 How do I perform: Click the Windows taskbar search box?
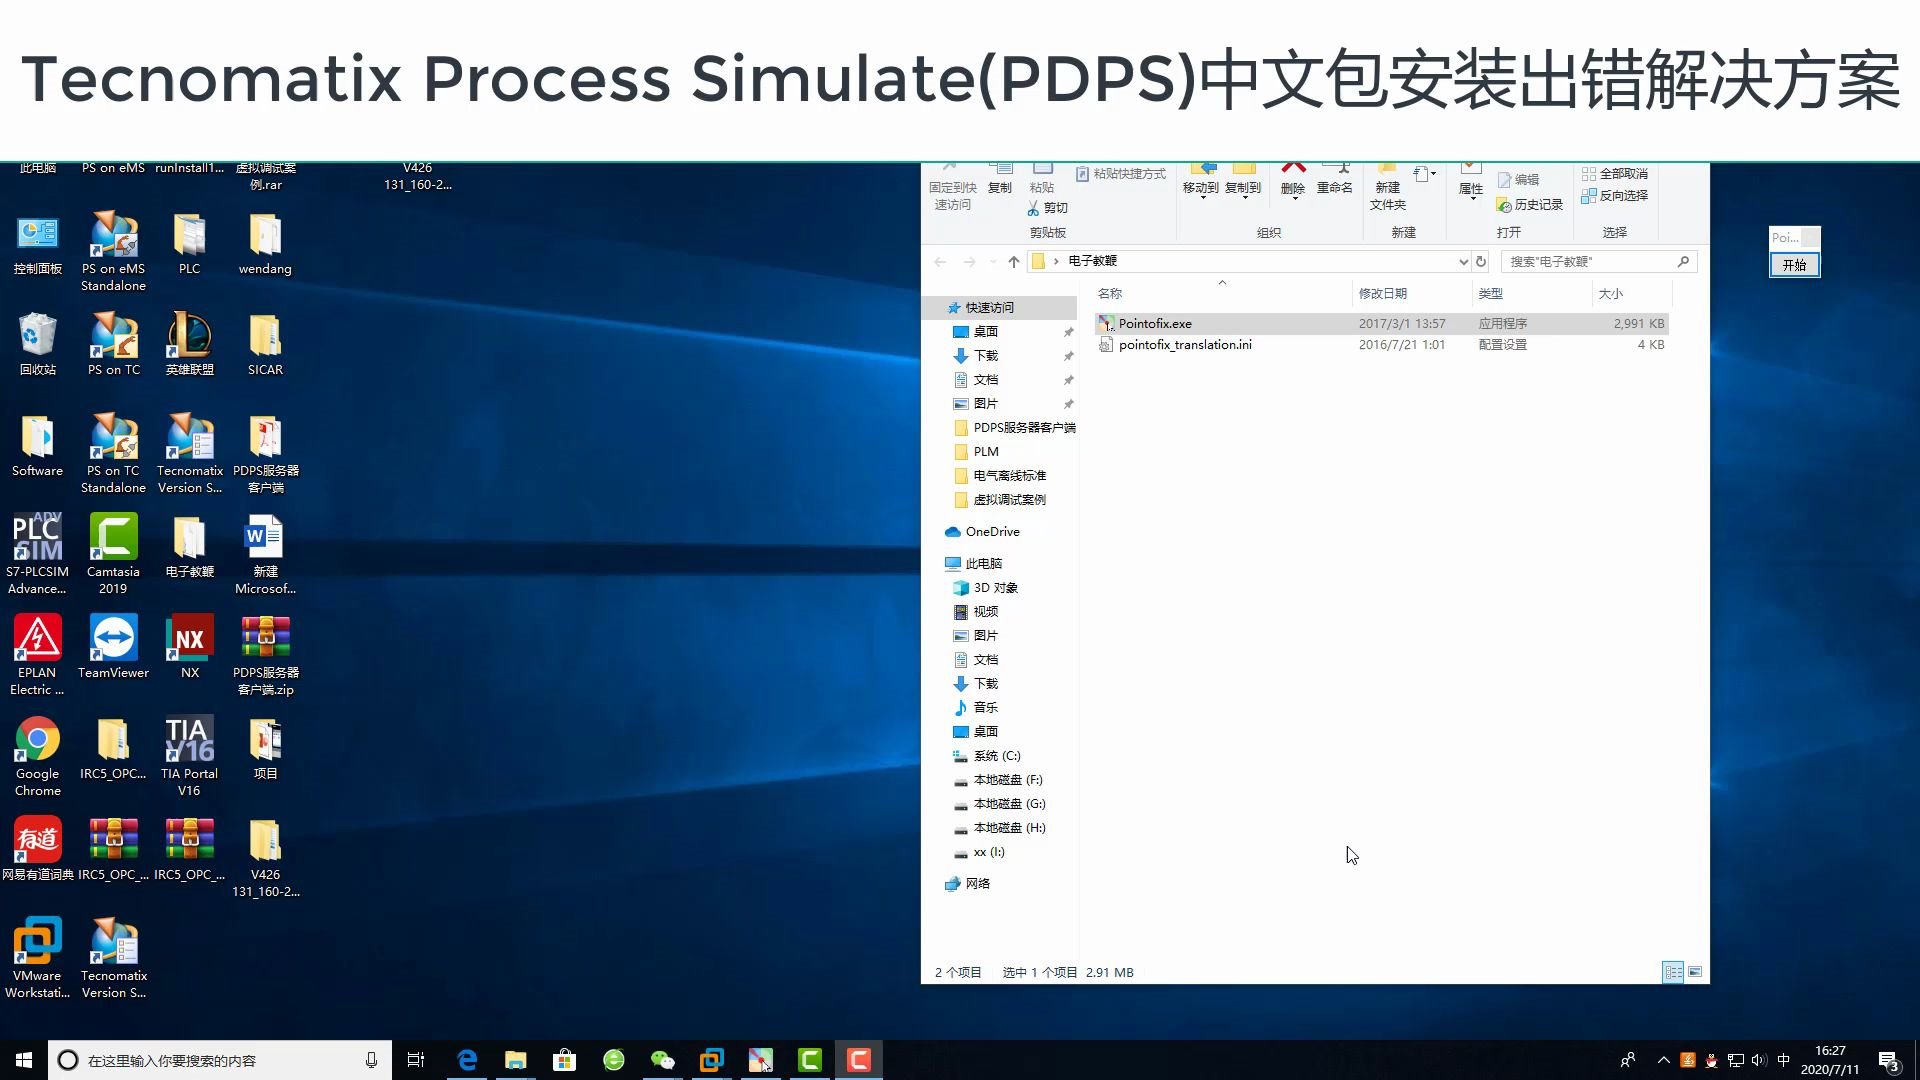point(220,1060)
